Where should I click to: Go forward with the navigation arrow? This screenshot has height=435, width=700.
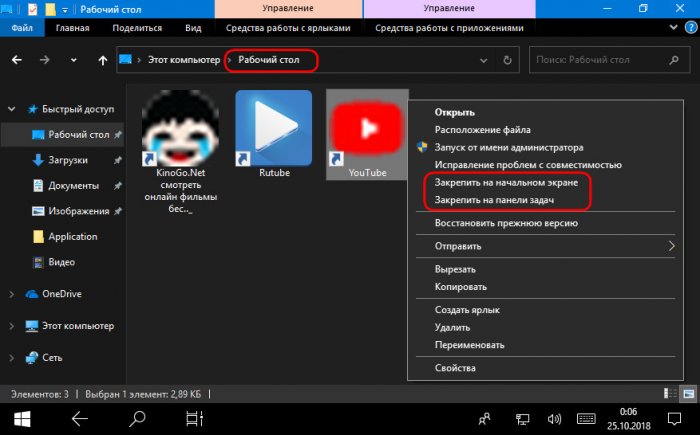[45, 60]
